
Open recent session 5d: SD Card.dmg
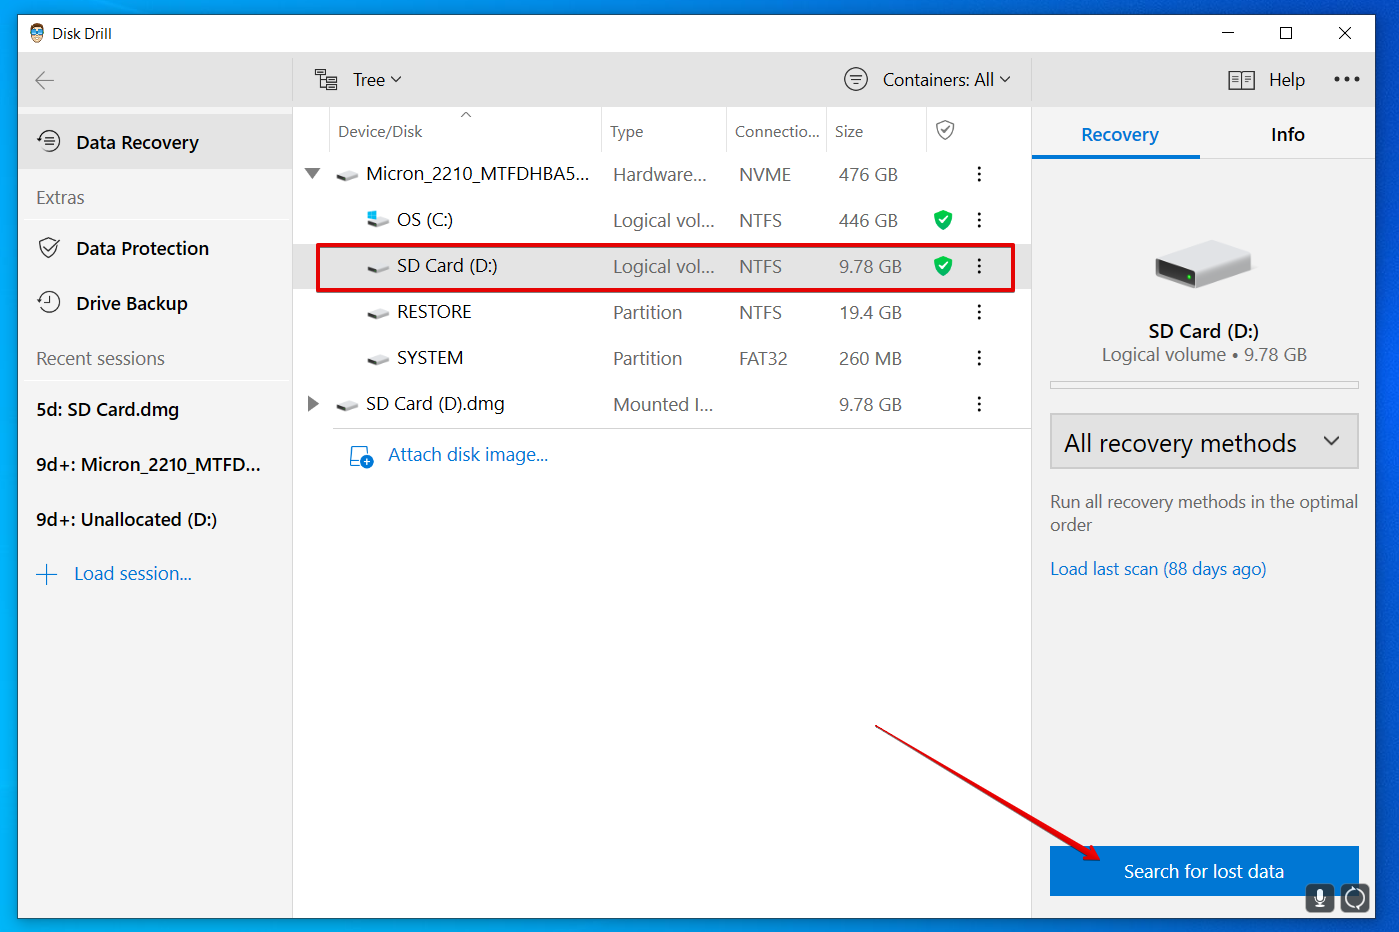coord(108,410)
